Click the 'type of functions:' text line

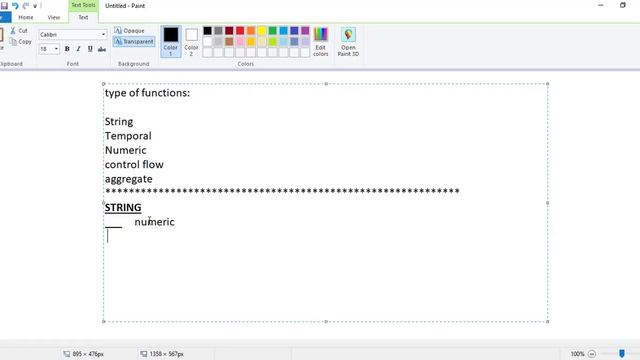pyautogui.click(x=147, y=93)
